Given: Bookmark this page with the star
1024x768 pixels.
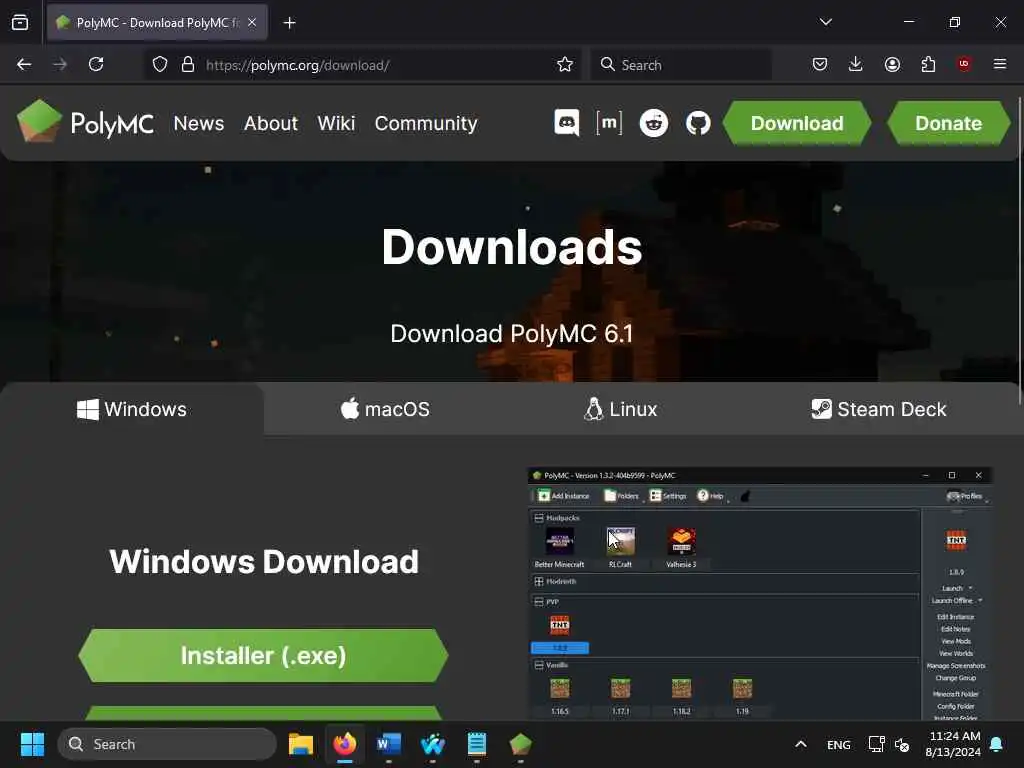Looking at the screenshot, I should point(565,65).
